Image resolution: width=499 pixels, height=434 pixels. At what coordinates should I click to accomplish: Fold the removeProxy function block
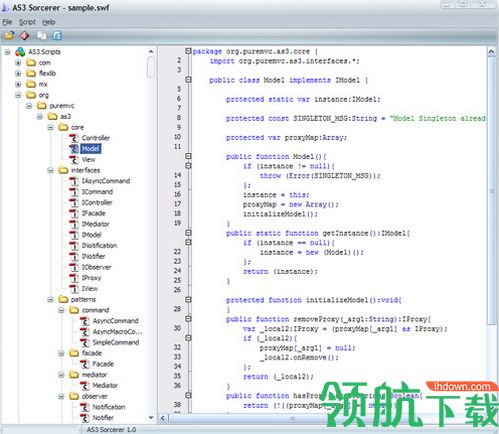tap(188, 319)
